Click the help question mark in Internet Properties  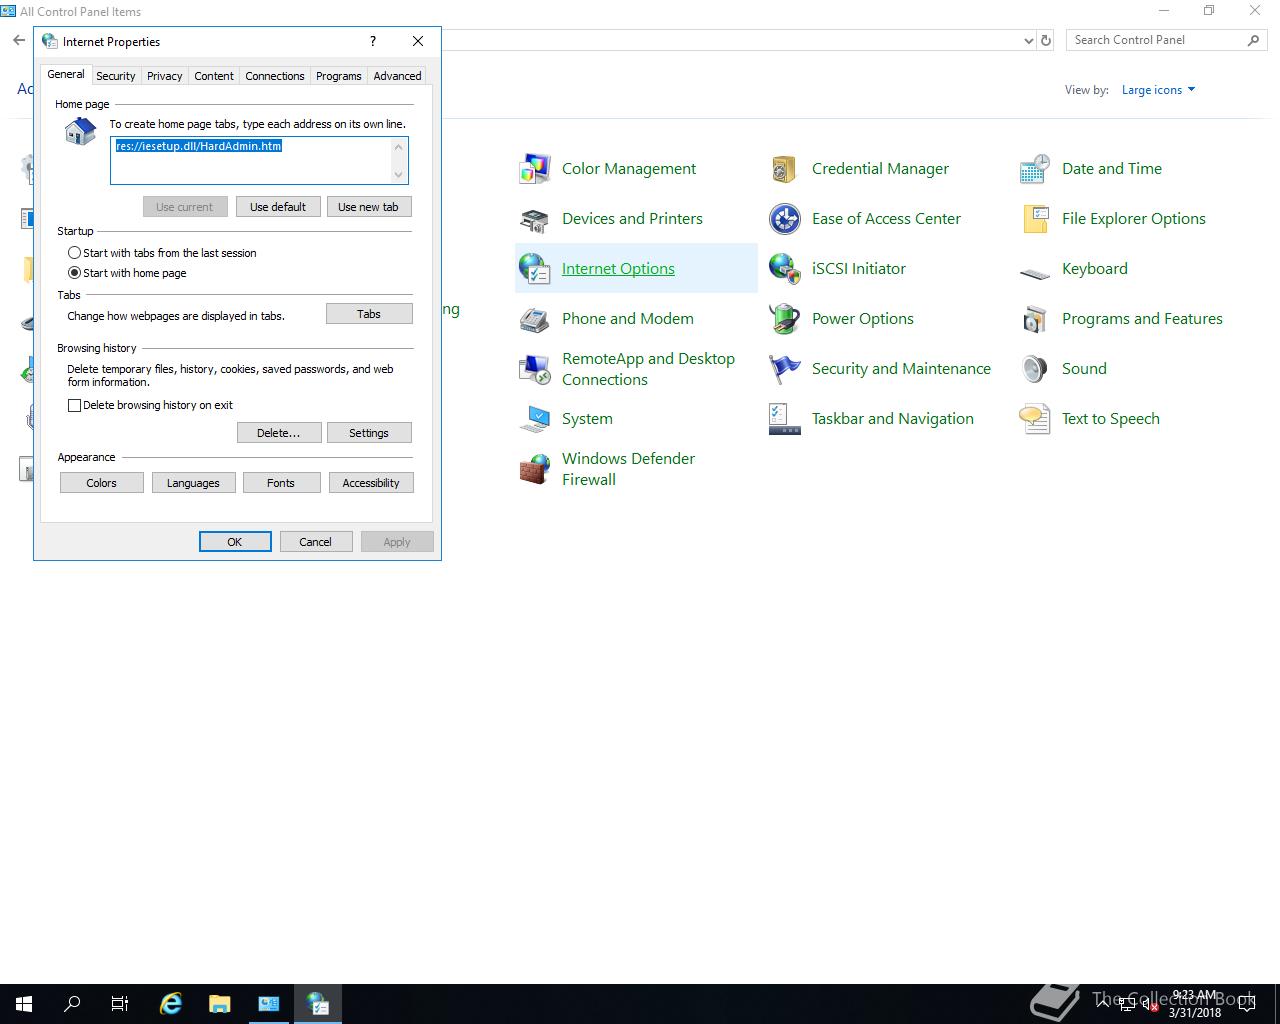tap(373, 41)
